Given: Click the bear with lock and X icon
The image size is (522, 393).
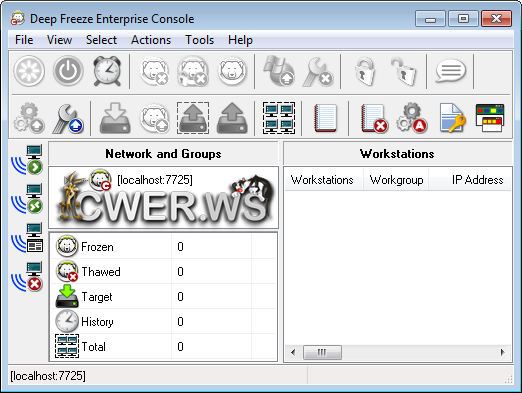Looking at the screenshot, I should 193,71.
